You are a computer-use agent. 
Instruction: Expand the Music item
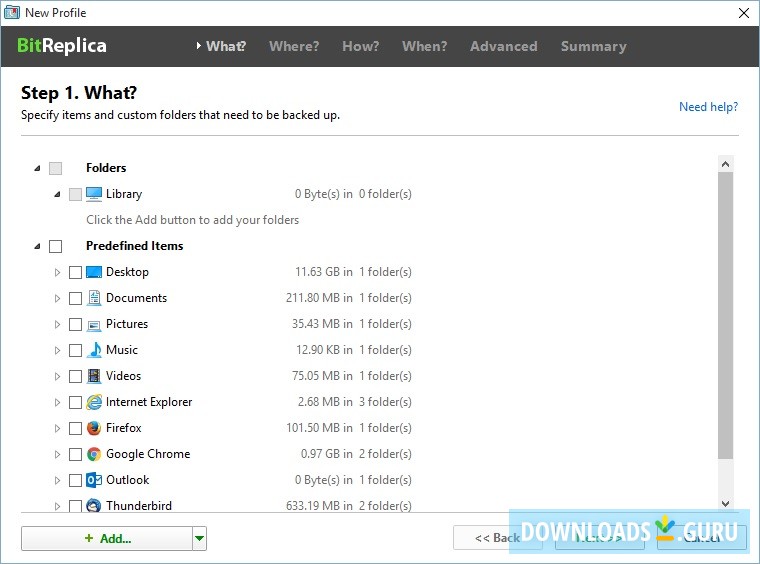(57, 350)
